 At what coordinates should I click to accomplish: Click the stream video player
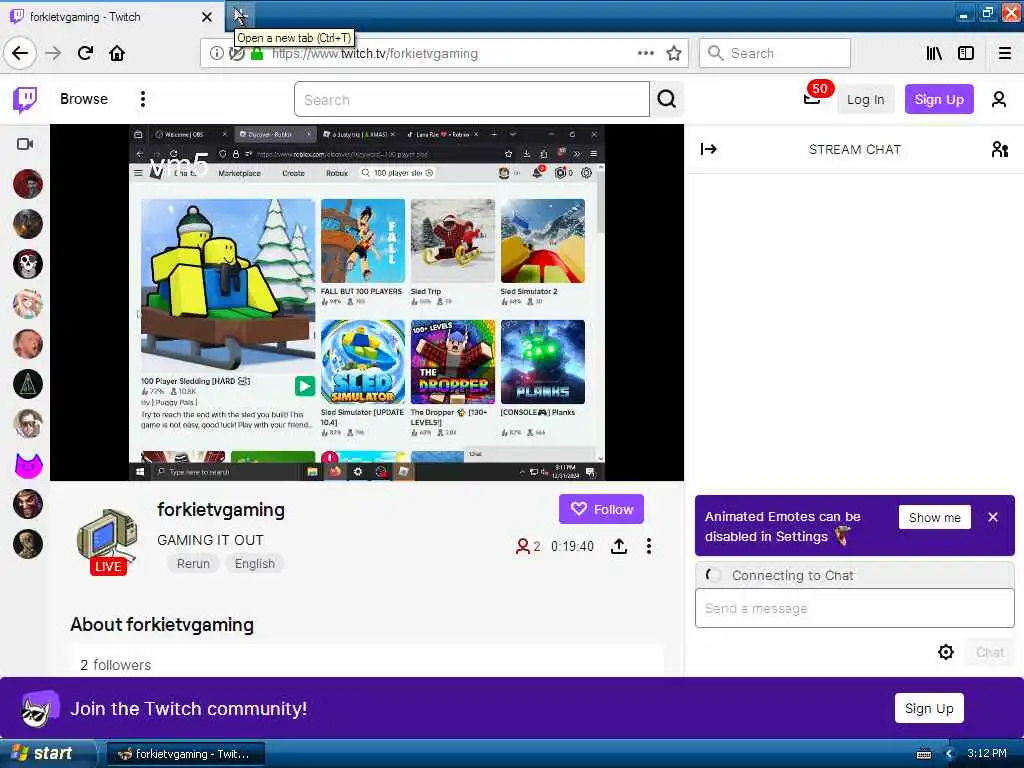tap(367, 302)
